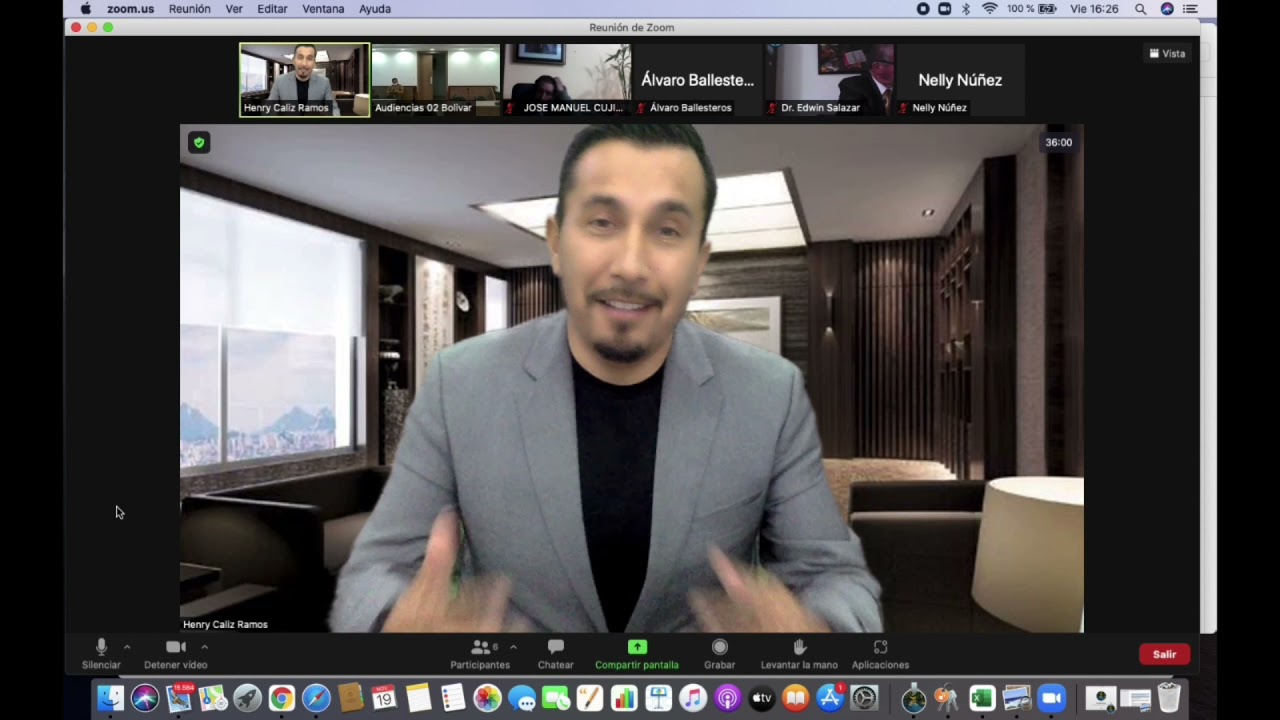Click the 36:00 meeting timer

1058,143
